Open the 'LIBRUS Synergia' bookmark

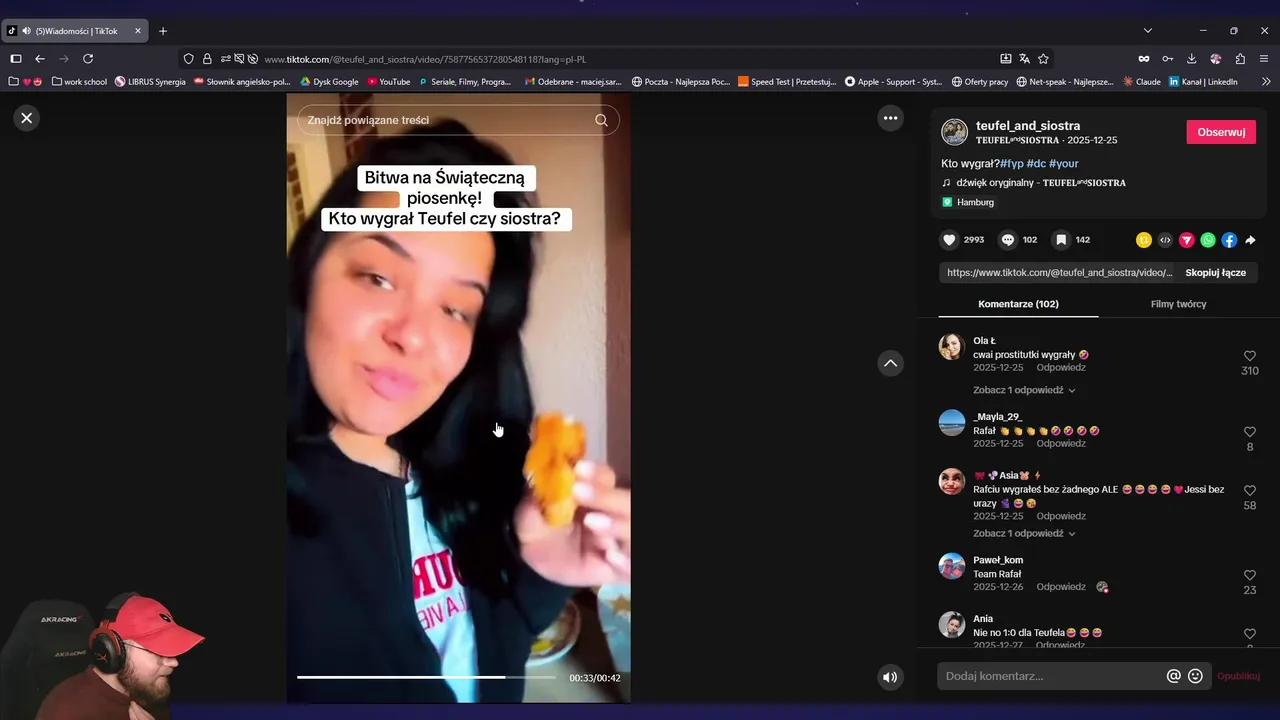[x=150, y=82]
